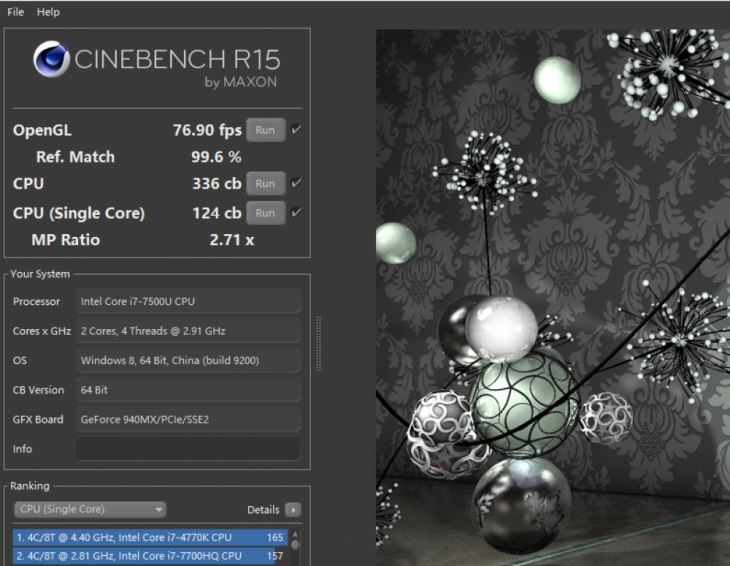The width and height of the screenshot is (730, 566).
Task: Open the Help menu
Action: point(48,12)
